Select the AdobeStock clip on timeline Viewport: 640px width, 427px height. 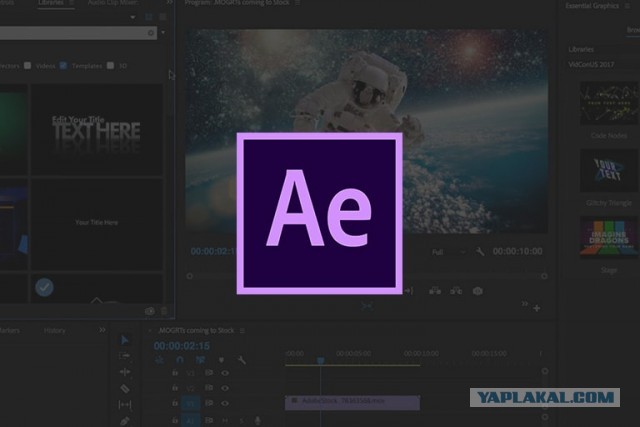[x=352, y=402]
